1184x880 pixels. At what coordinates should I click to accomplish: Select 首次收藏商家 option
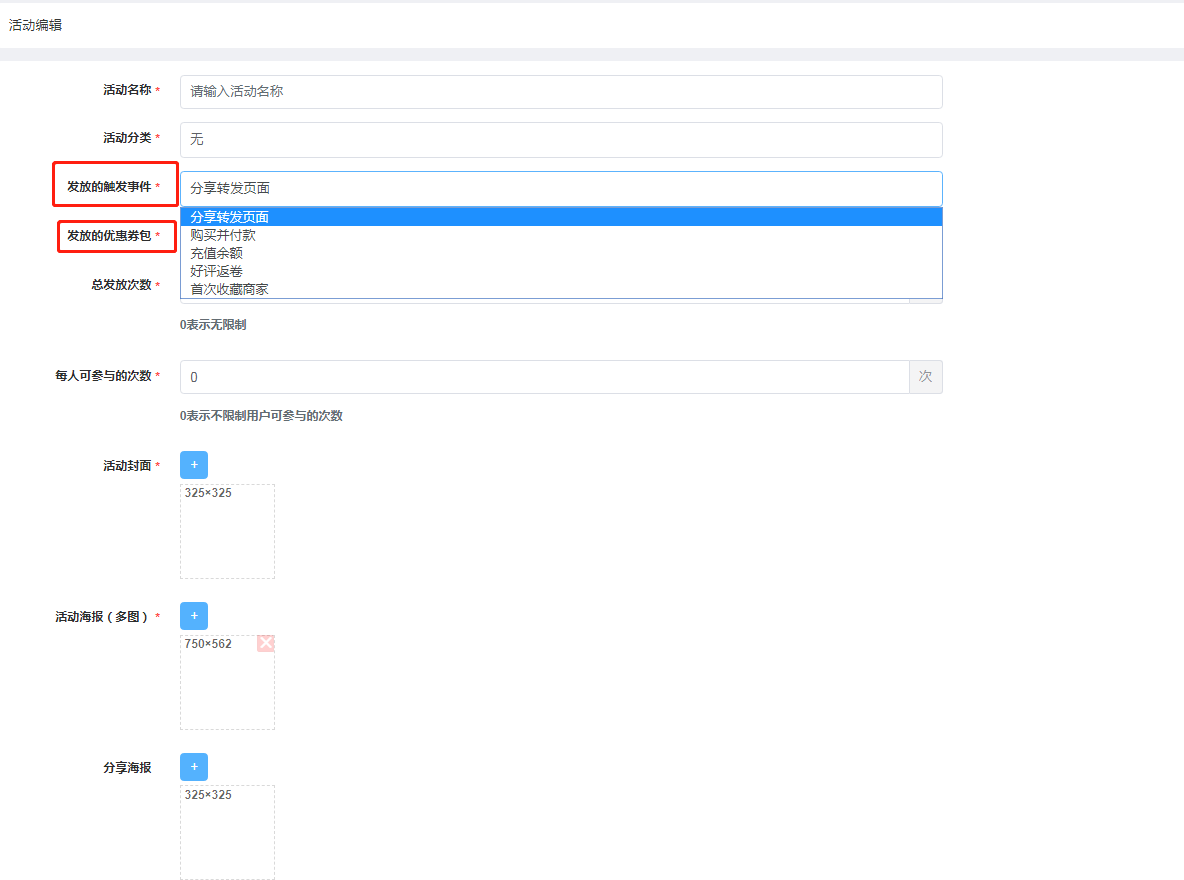click(x=561, y=289)
